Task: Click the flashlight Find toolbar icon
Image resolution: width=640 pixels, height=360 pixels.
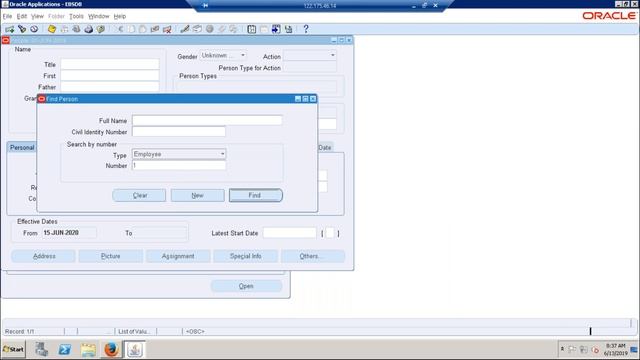Action: pyautogui.click(x=22, y=29)
